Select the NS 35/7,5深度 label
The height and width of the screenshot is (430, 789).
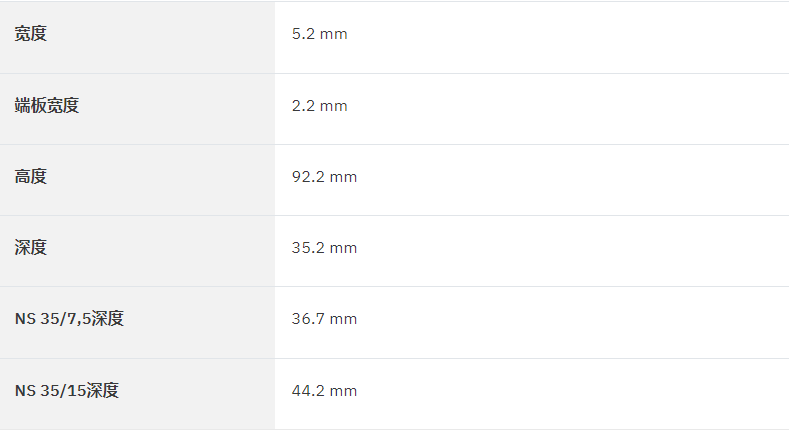tap(69, 319)
